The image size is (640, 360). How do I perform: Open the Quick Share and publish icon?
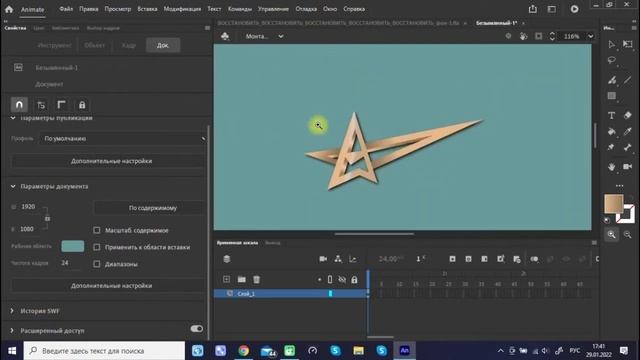pos(533,9)
